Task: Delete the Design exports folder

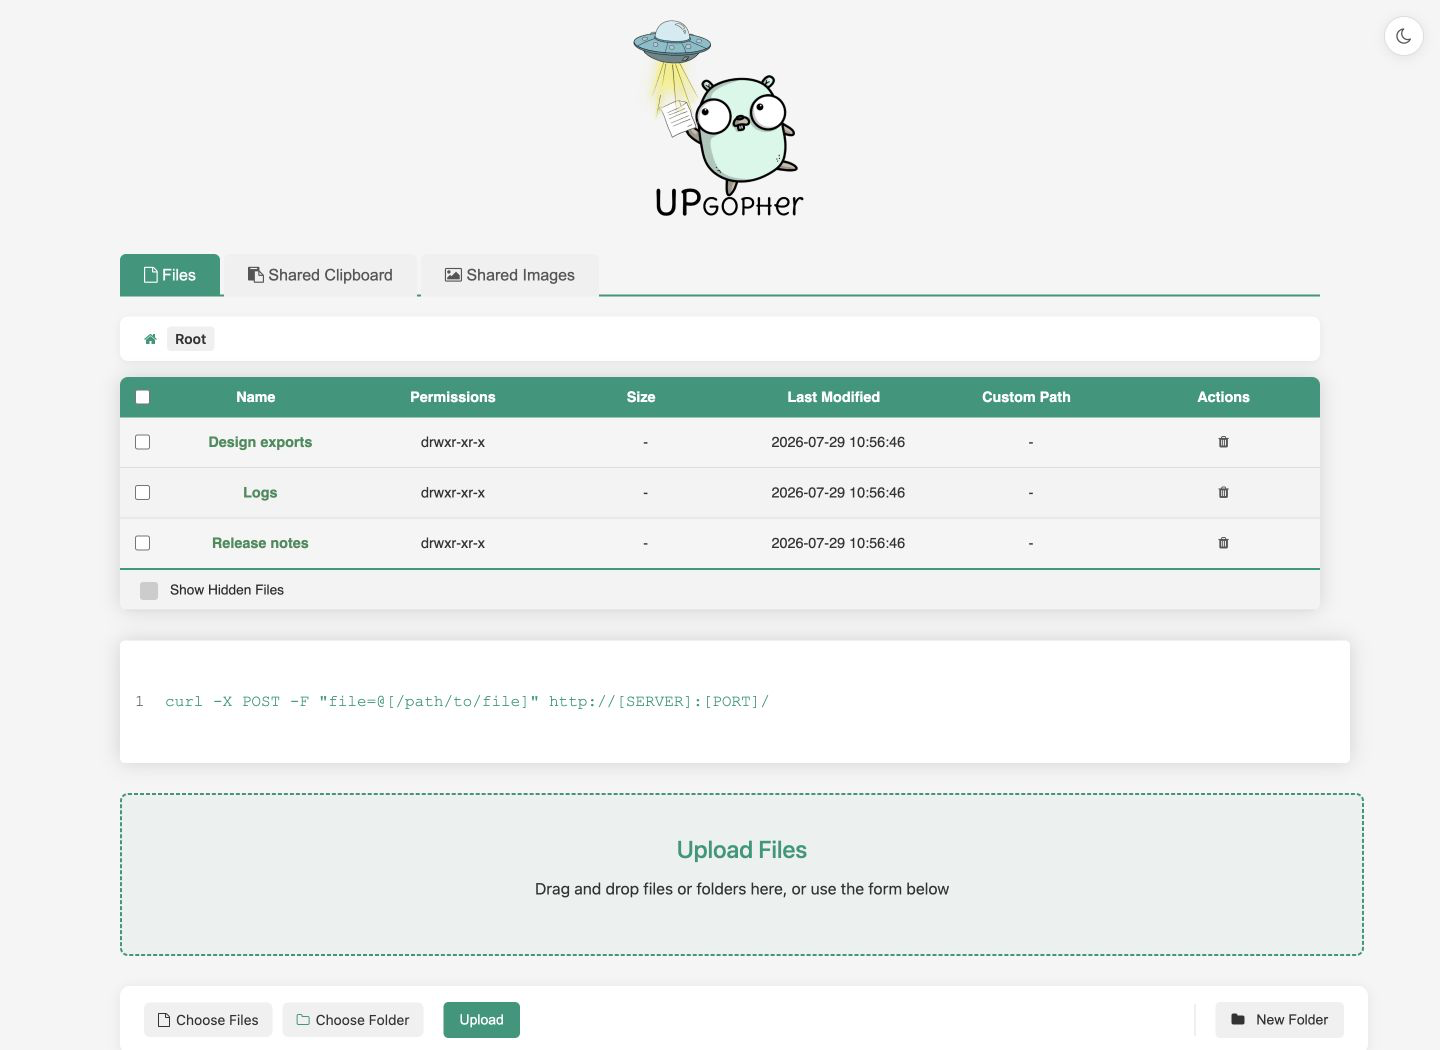Action: click(x=1223, y=442)
